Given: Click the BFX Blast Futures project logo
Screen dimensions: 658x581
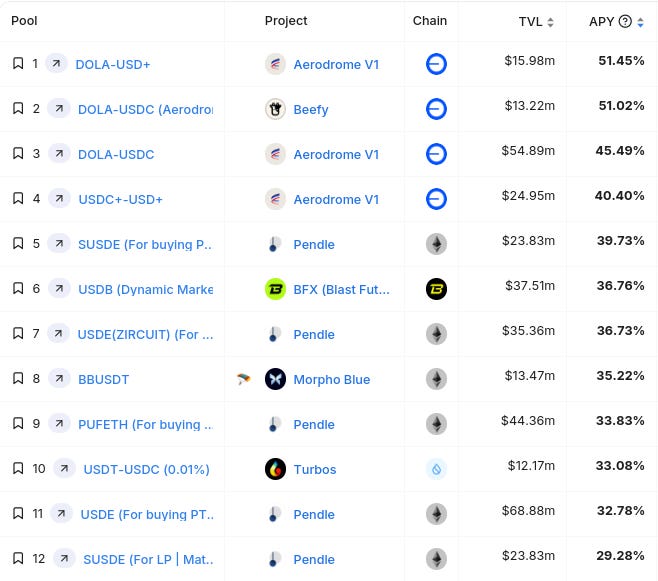Looking at the screenshot, I should click(275, 289).
